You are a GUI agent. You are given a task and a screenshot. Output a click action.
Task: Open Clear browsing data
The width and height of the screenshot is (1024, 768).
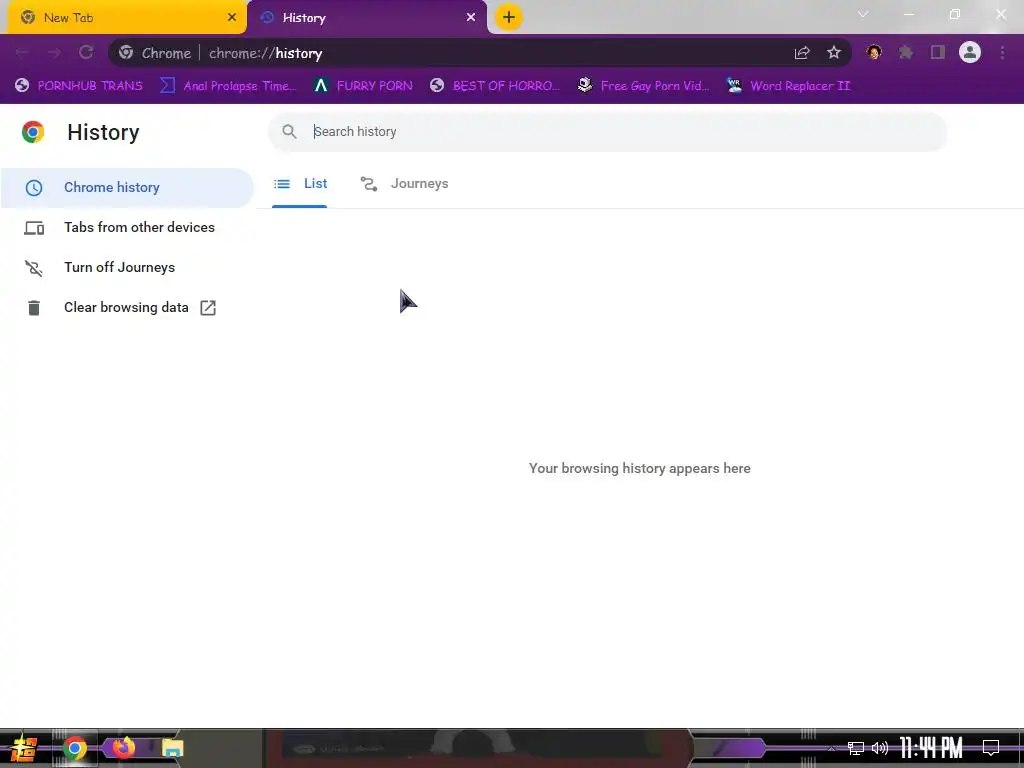(x=127, y=308)
